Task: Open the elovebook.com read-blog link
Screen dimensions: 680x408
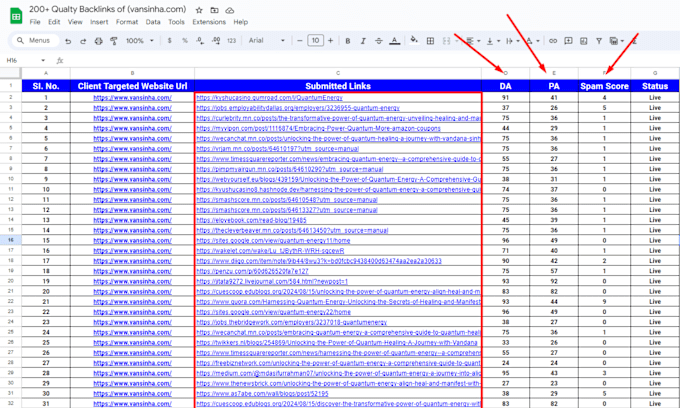Action: point(251,220)
